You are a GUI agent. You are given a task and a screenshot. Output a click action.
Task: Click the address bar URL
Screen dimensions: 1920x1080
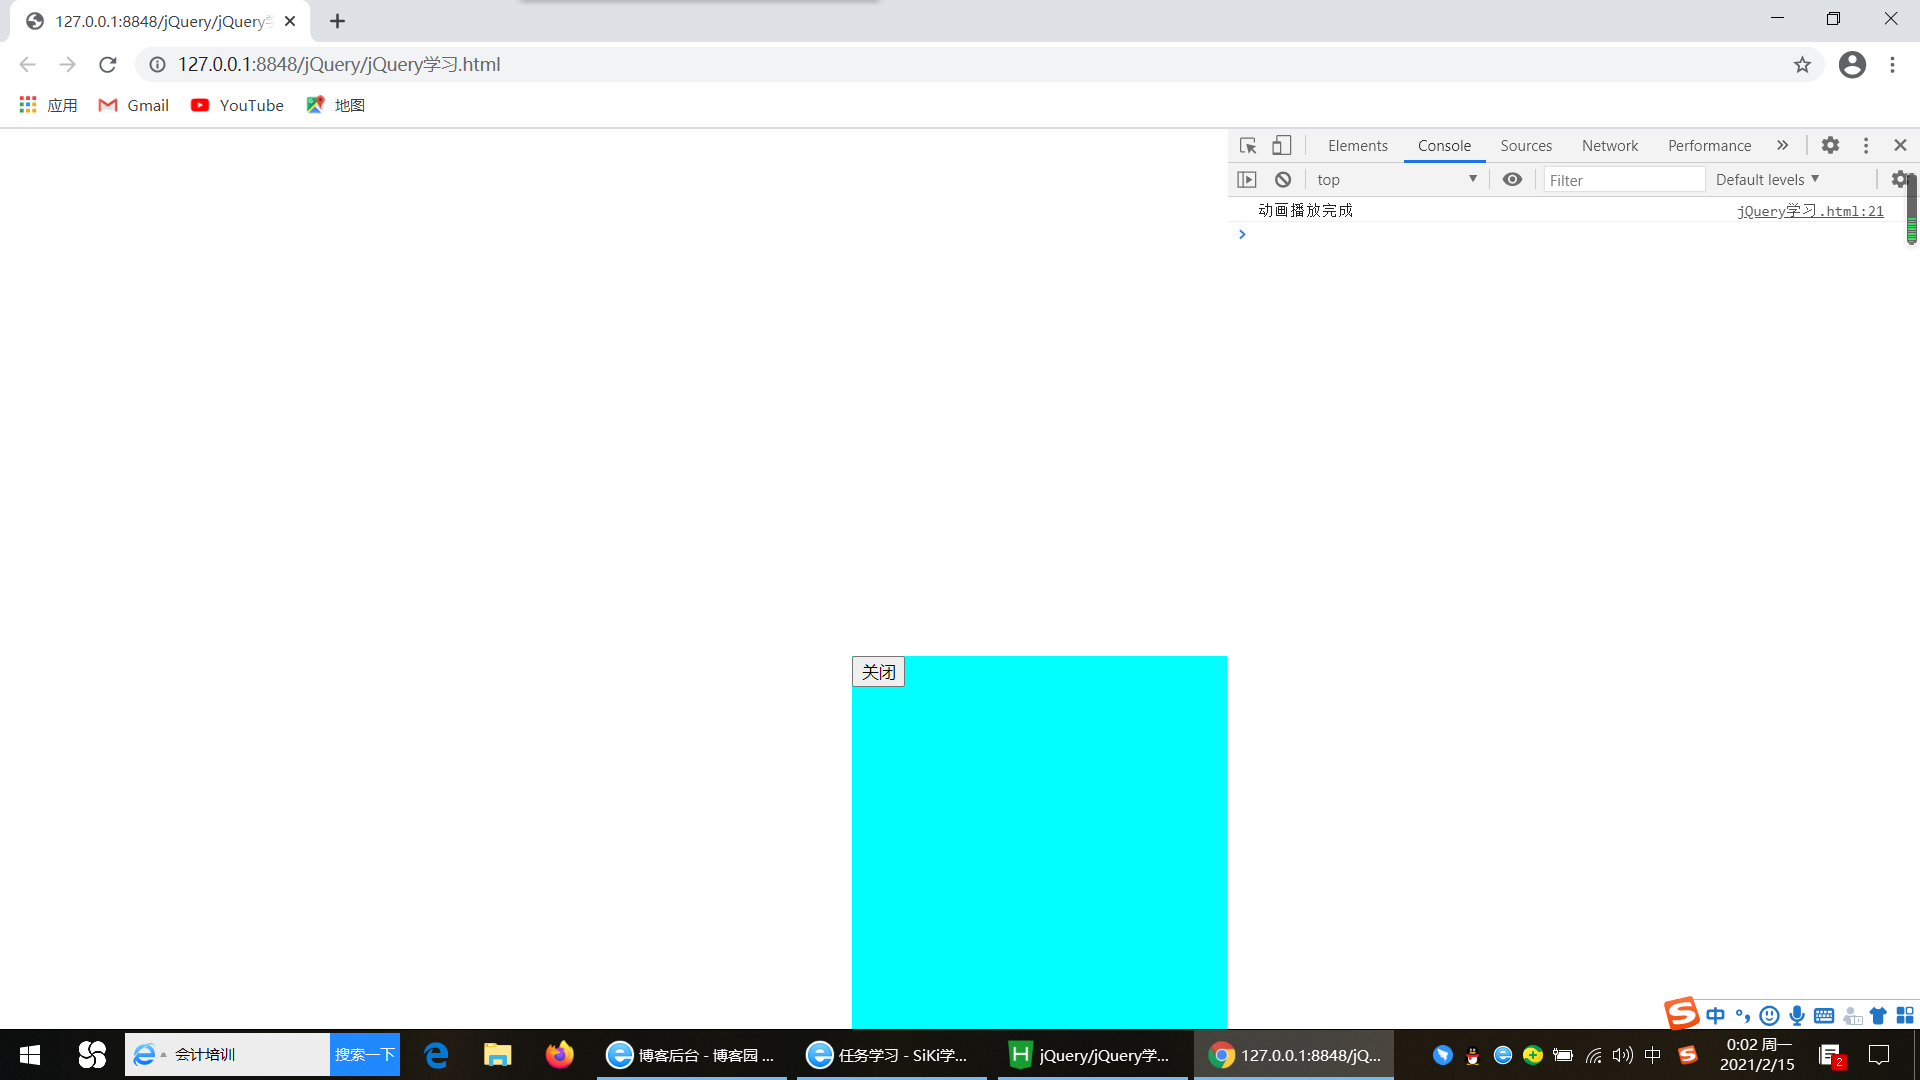pos(339,65)
